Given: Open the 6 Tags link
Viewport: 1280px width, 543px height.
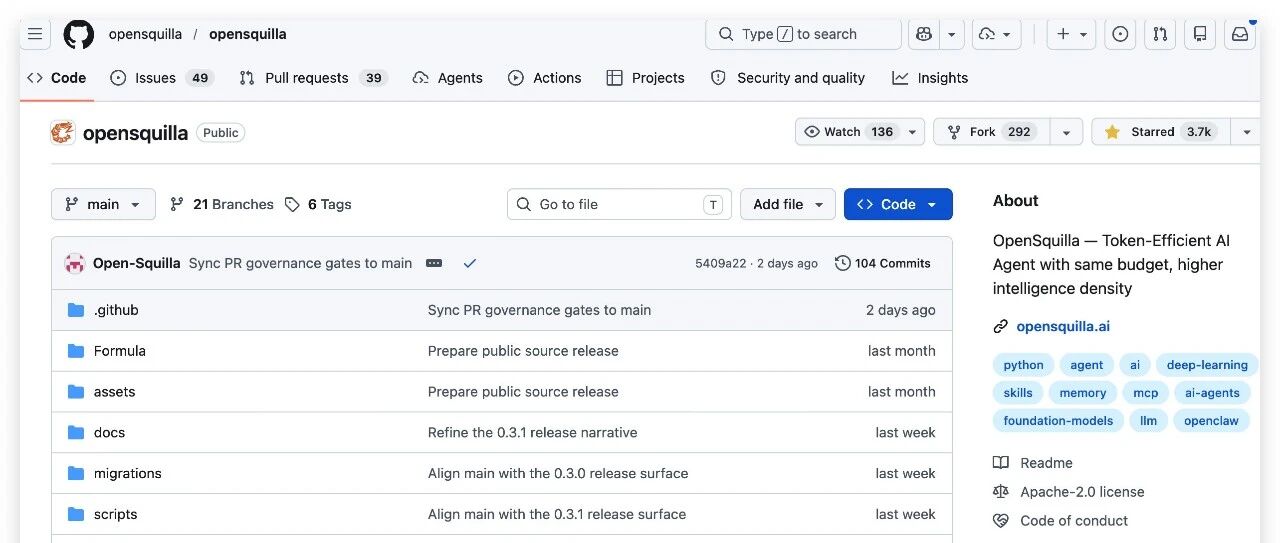Looking at the screenshot, I should click(x=318, y=204).
